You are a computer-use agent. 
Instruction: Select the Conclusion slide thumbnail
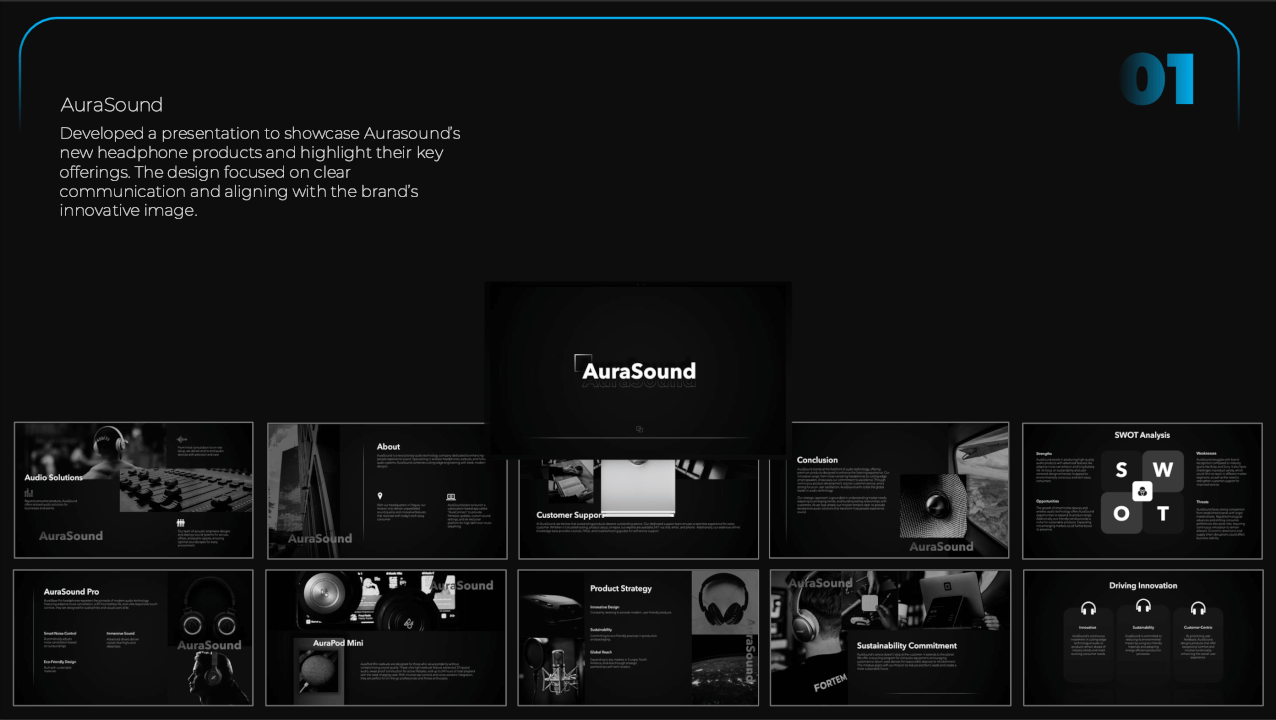(889, 490)
